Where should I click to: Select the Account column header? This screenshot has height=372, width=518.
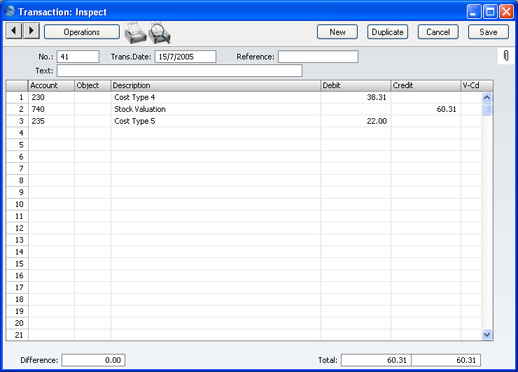coord(51,86)
